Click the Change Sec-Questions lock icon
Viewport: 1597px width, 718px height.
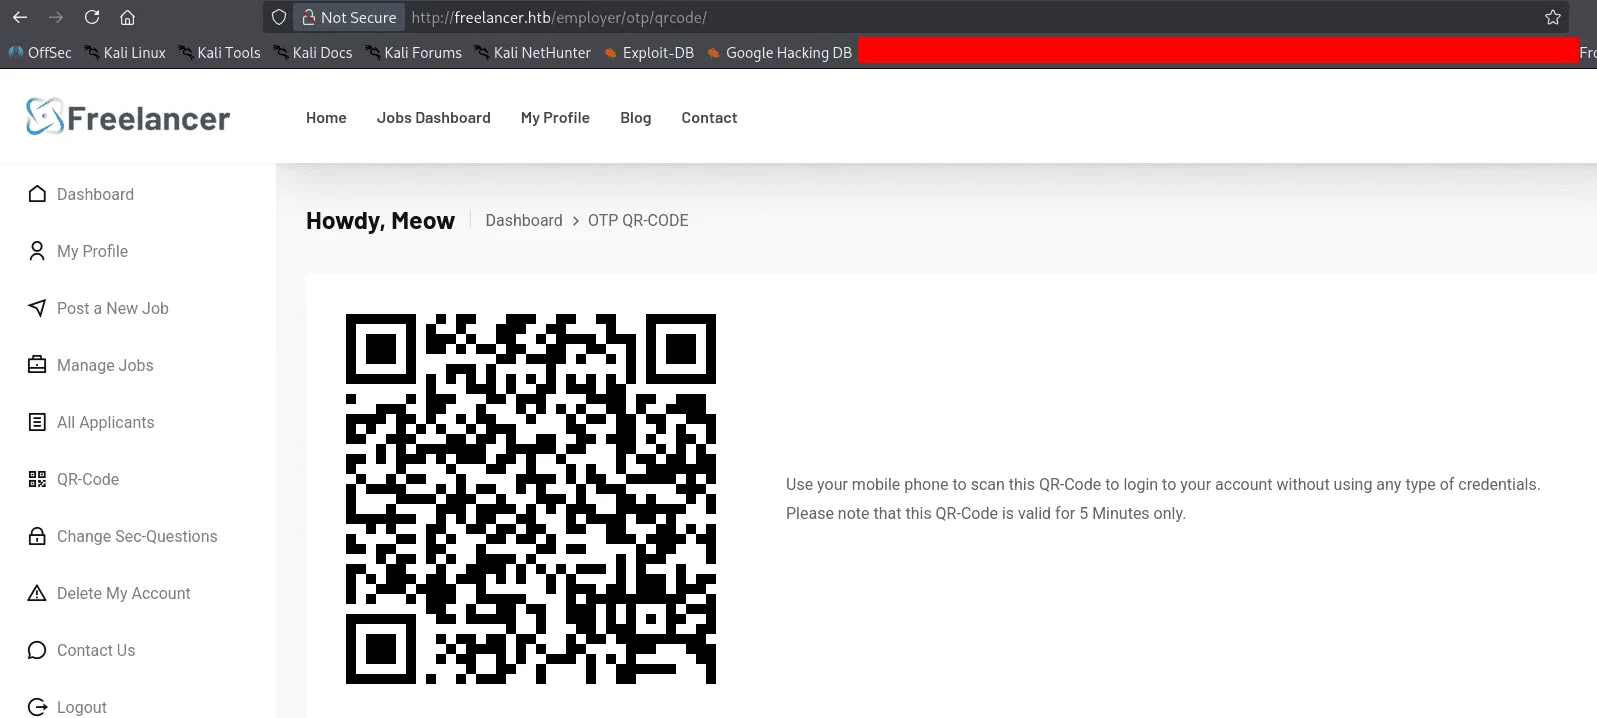coord(37,536)
